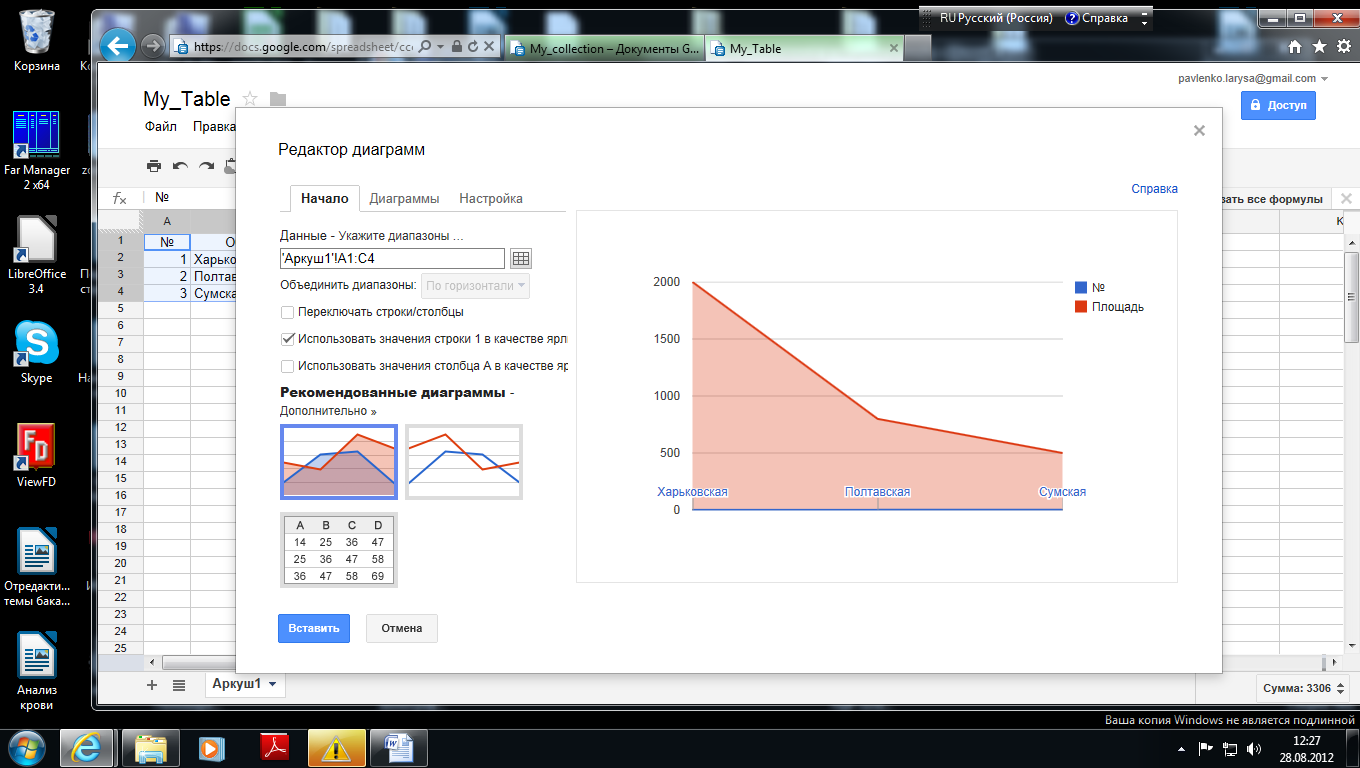Click the search magnifier in address bar
The image size is (1360, 768).
(x=425, y=46)
